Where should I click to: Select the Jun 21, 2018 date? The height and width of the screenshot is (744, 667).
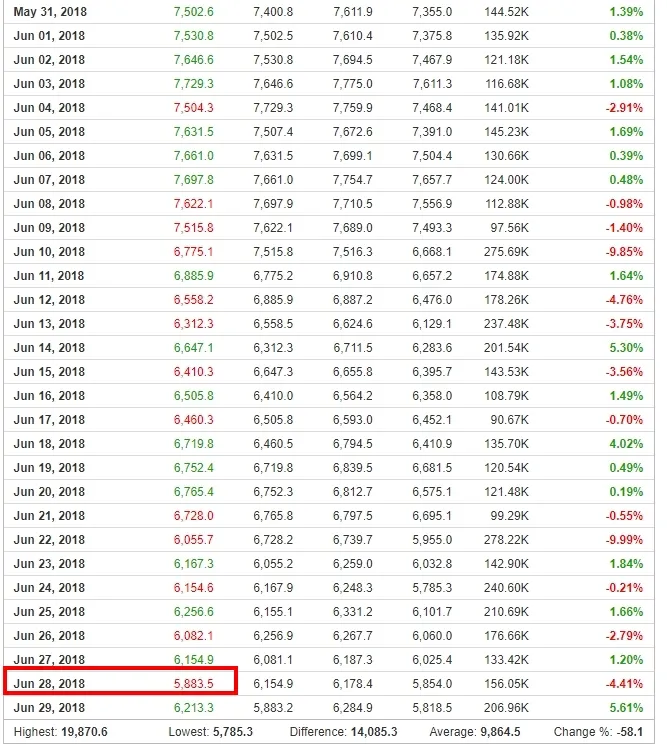coord(49,516)
